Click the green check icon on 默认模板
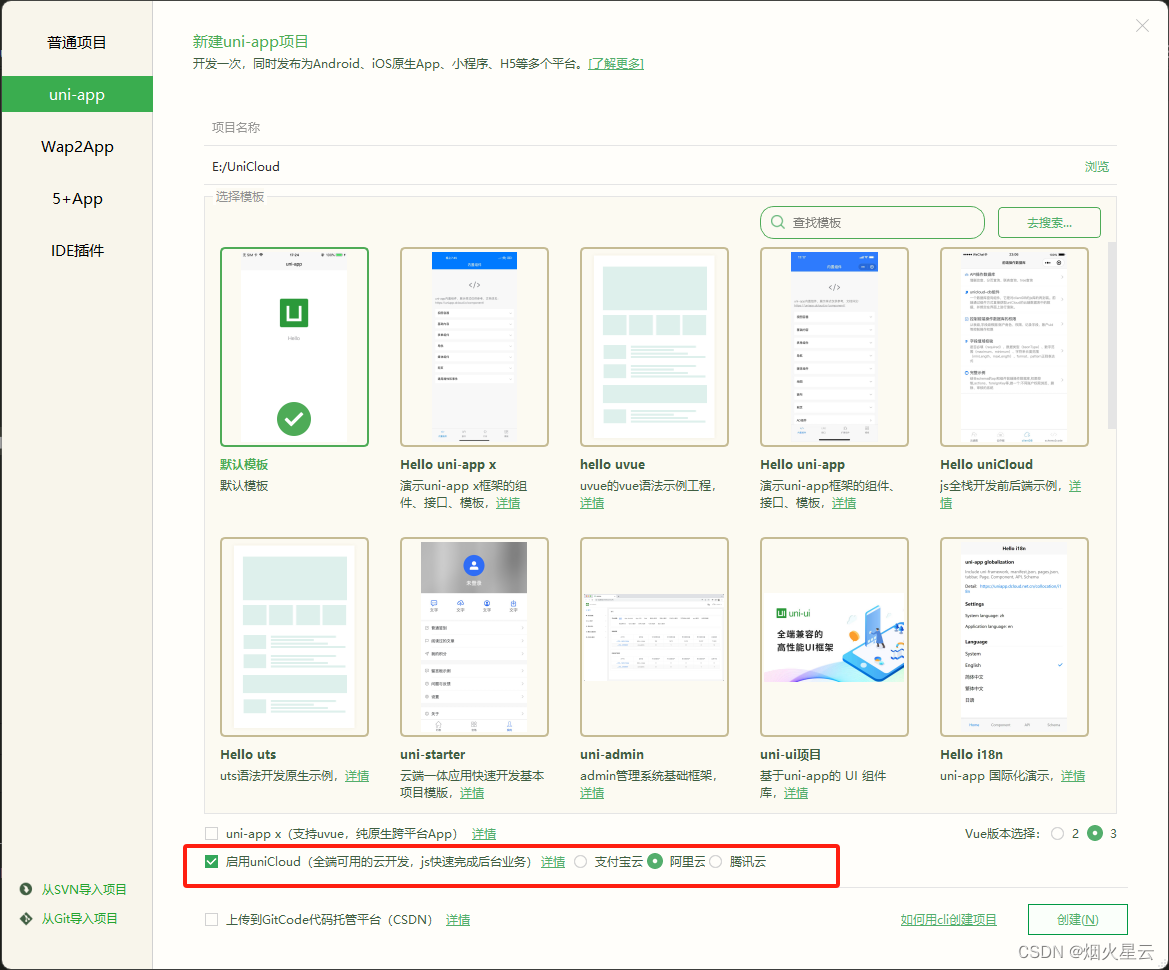Screen dimensions: 1169x970 click(294, 419)
